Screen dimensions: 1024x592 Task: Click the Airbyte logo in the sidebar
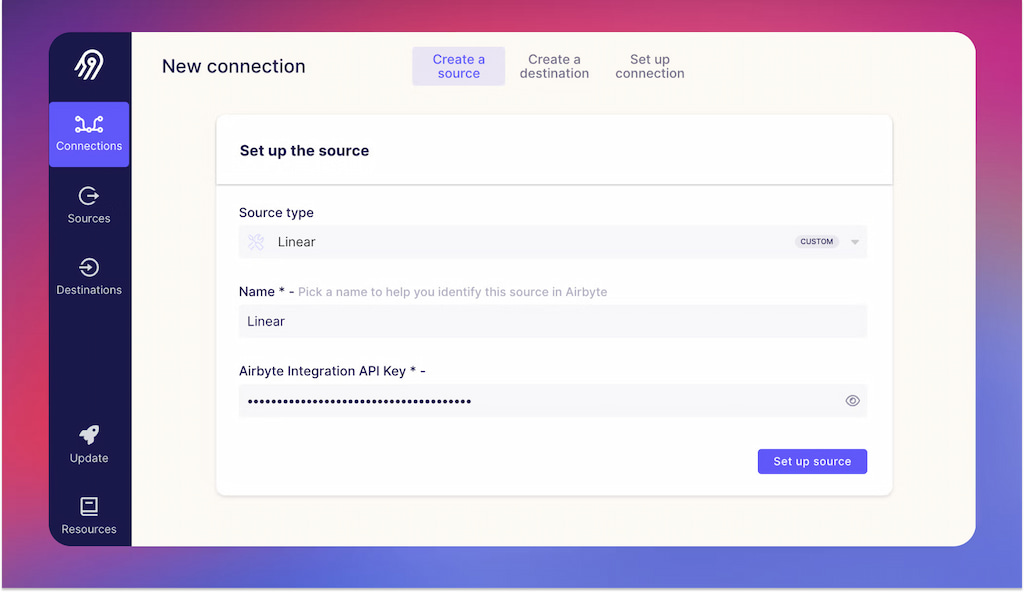(89, 63)
